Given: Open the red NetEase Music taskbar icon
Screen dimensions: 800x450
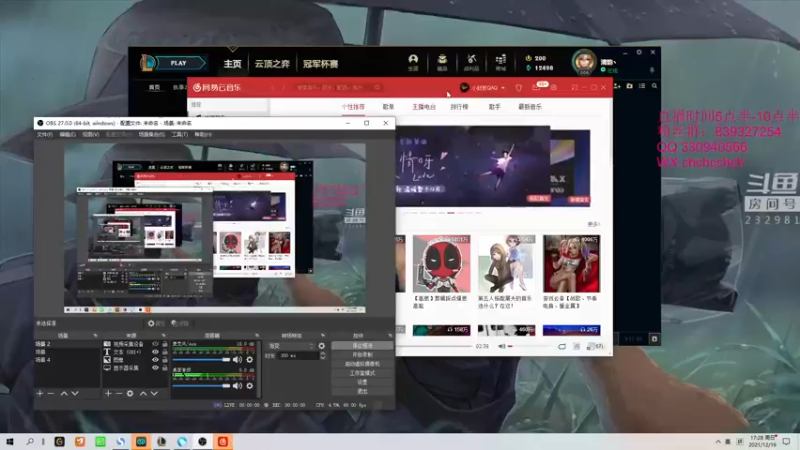Looking at the screenshot, I should [x=223, y=441].
